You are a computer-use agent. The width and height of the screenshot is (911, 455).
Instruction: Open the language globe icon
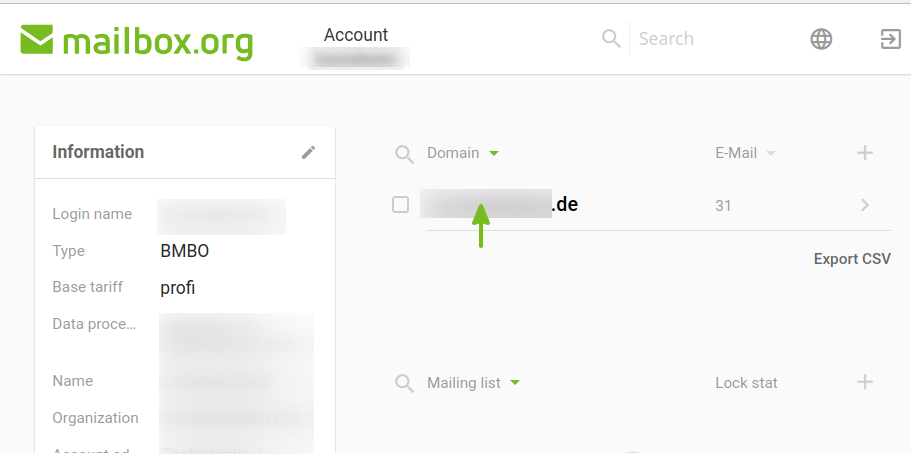[x=821, y=39]
